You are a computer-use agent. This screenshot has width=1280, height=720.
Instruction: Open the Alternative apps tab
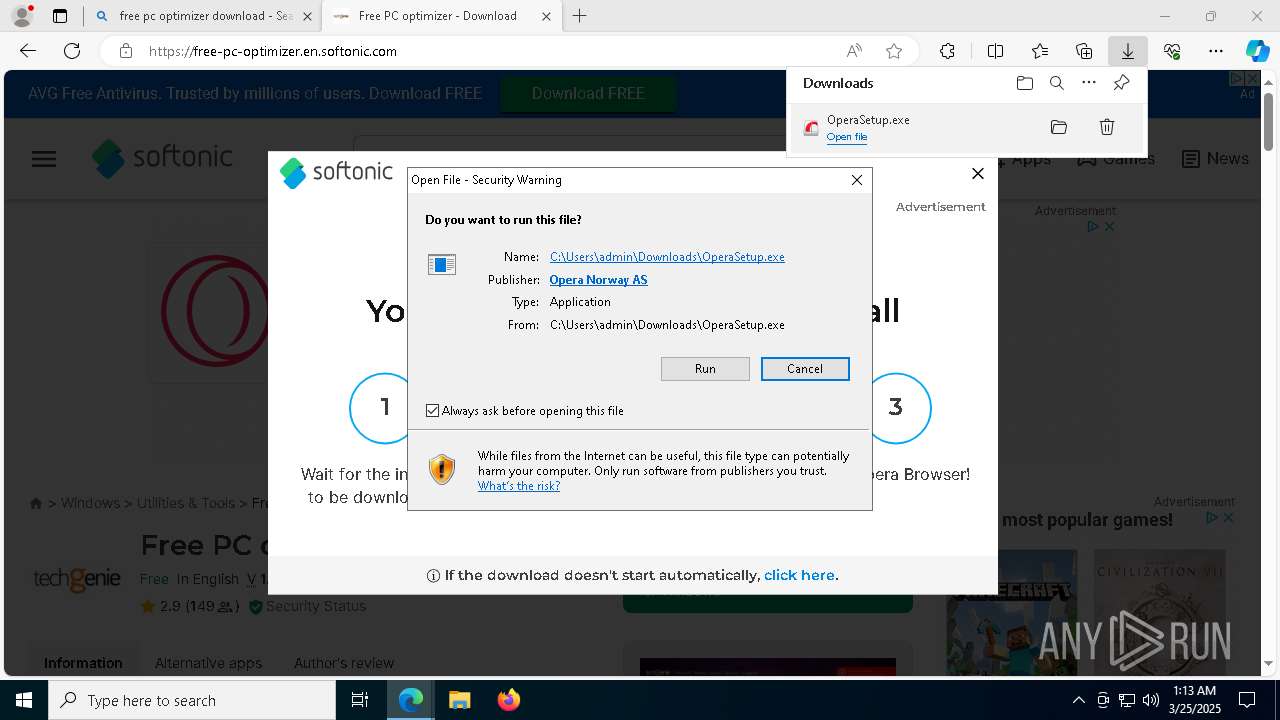(208, 663)
